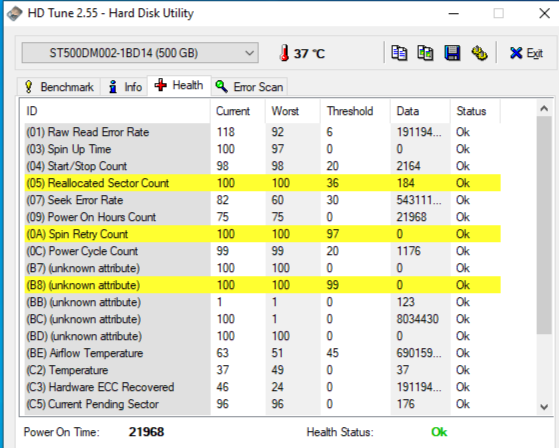Click the threshold value 99
Viewport: 559px width, 448px height.
(333, 285)
